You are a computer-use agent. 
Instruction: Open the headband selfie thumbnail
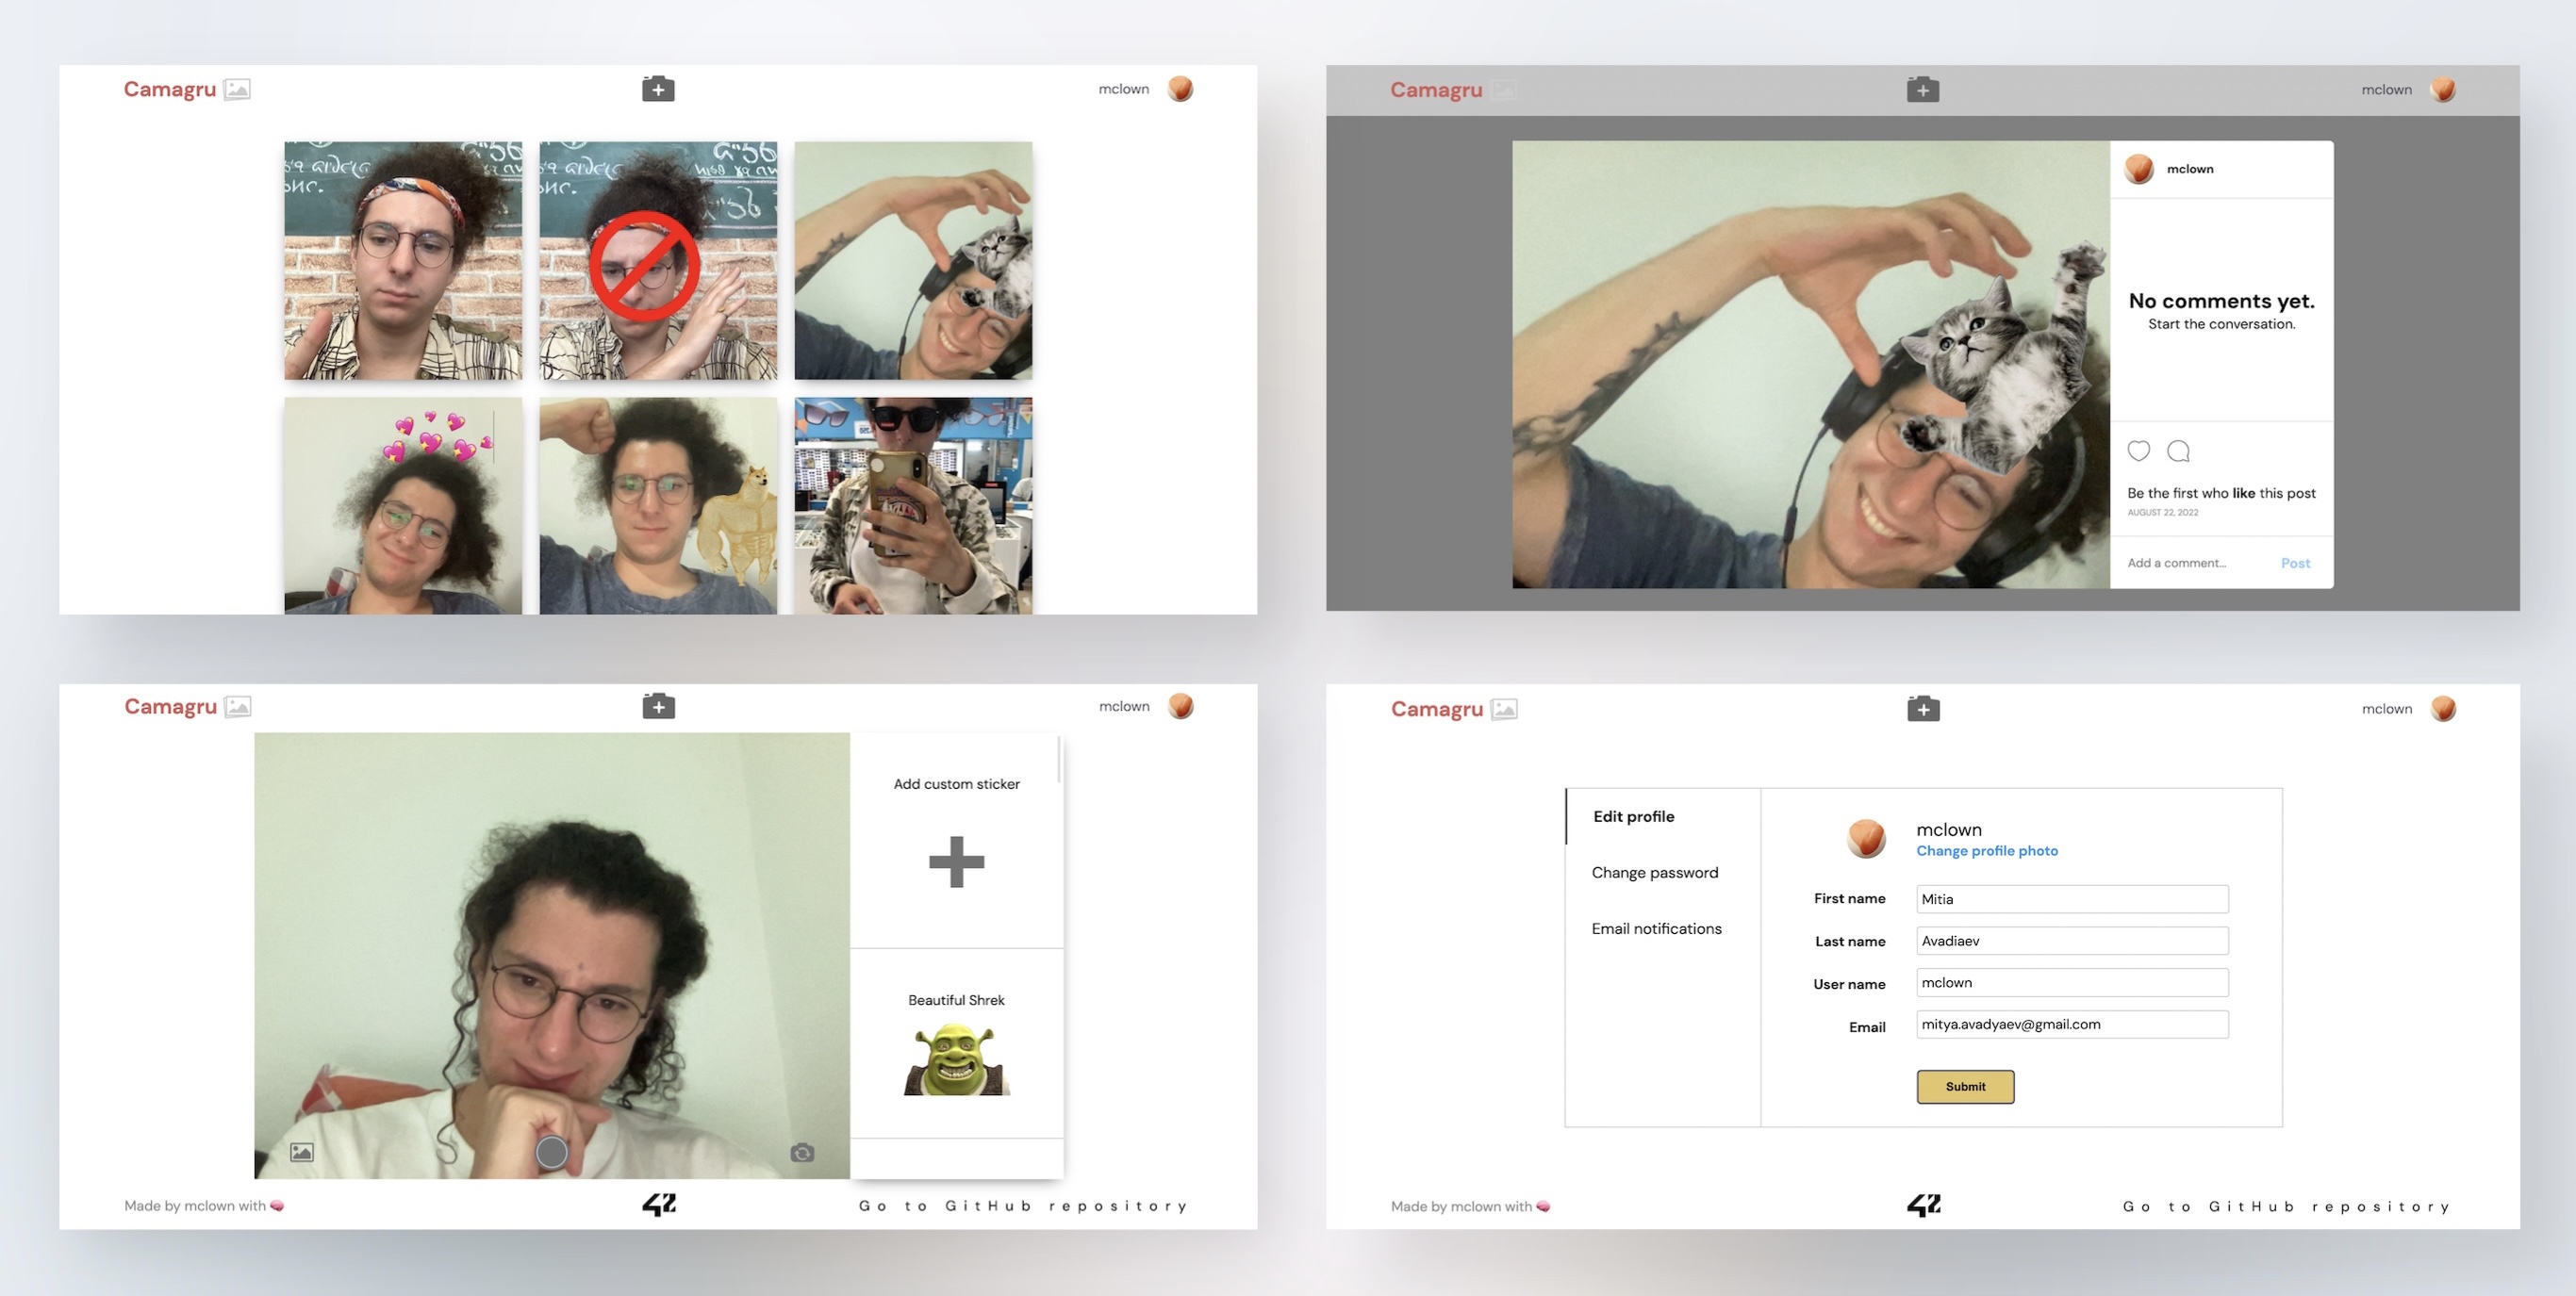(x=402, y=260)
